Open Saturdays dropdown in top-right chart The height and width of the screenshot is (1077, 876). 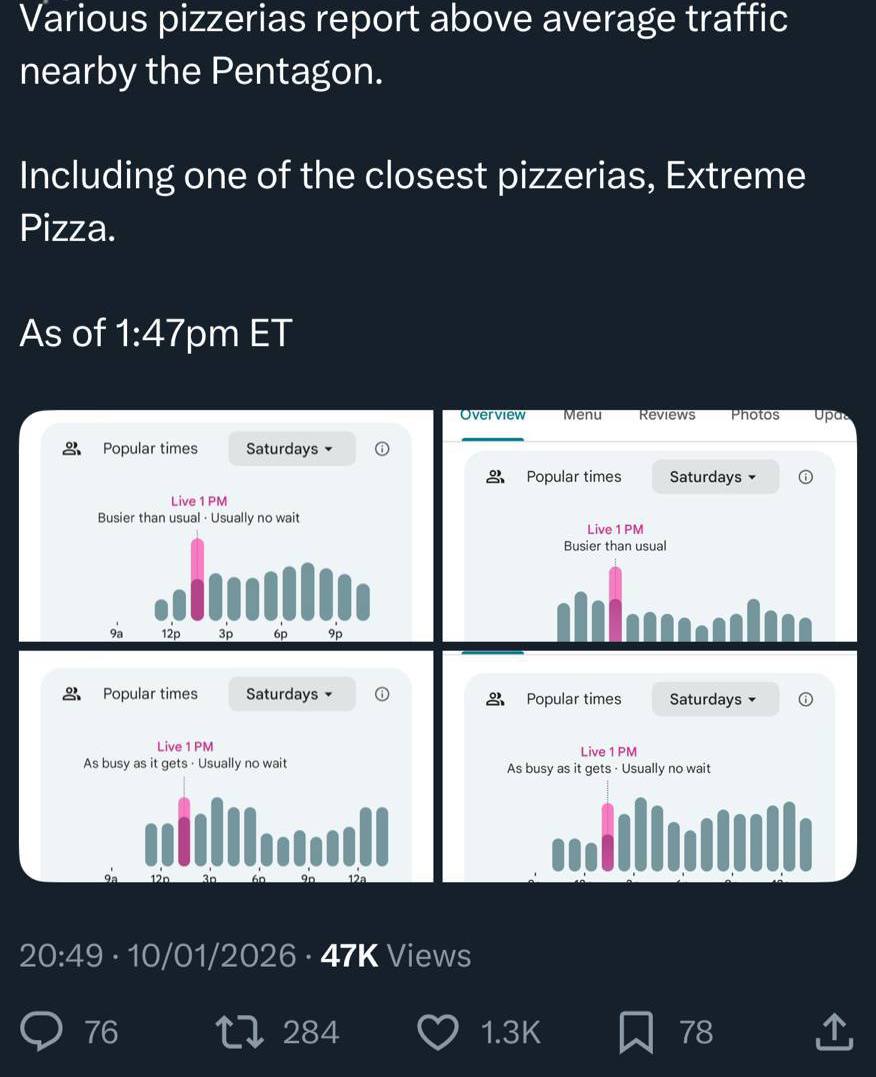click(x=714, y=477)
